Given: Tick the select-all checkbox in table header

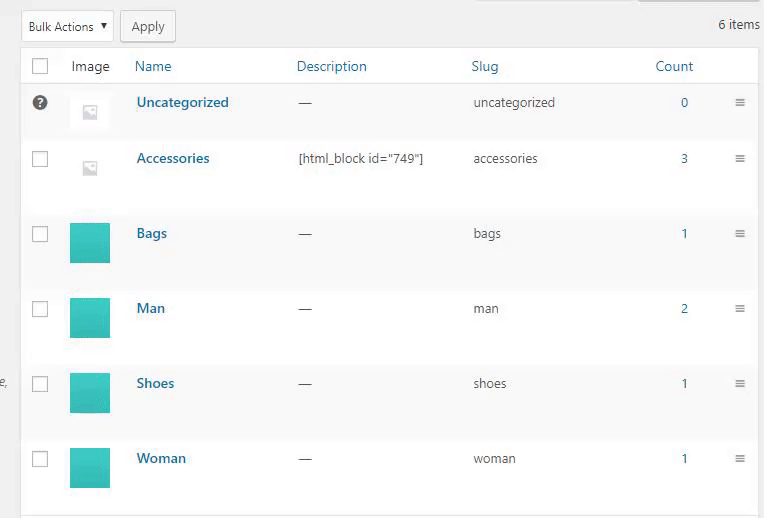Looking at the screenshot, I should point(40,66).
